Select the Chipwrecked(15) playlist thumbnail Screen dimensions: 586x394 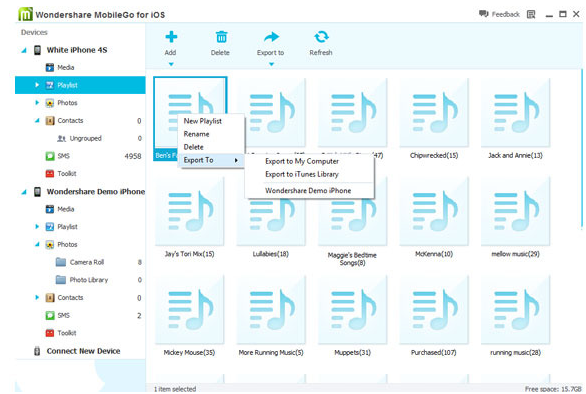pyautogui.click(x=434, y=113)
